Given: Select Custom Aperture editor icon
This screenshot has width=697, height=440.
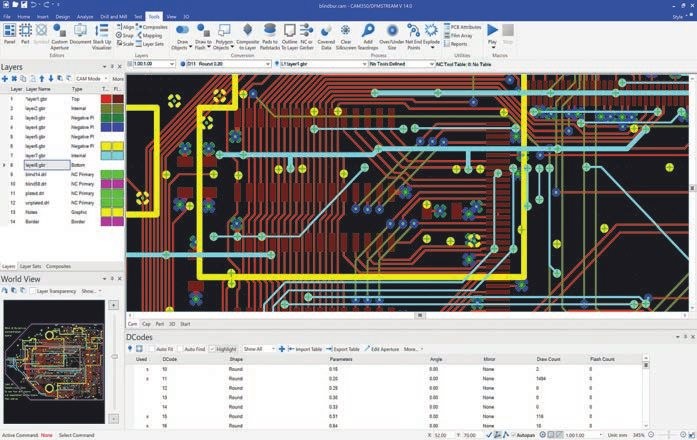Looking at the screenshot, I should [59, 37].
